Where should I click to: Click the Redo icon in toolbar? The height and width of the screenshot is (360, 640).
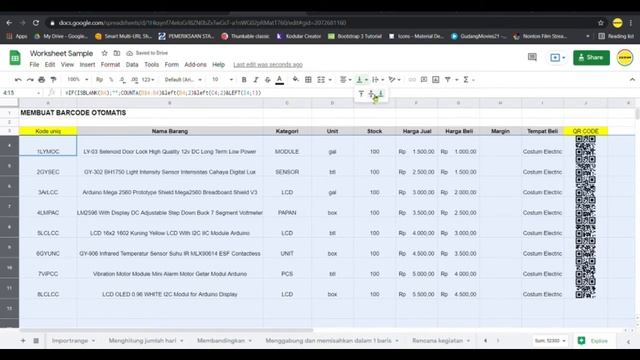click(30, 80)
